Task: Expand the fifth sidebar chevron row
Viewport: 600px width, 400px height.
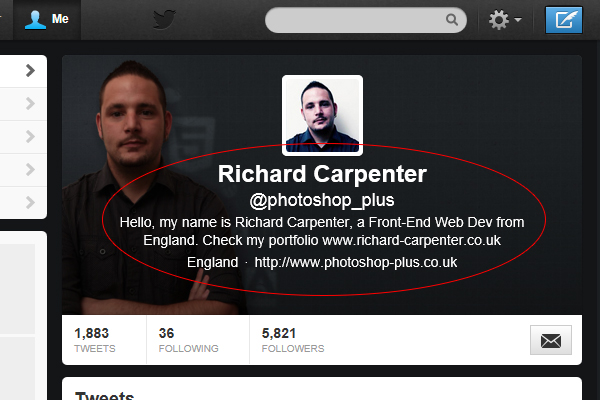Action: (23, 202)
